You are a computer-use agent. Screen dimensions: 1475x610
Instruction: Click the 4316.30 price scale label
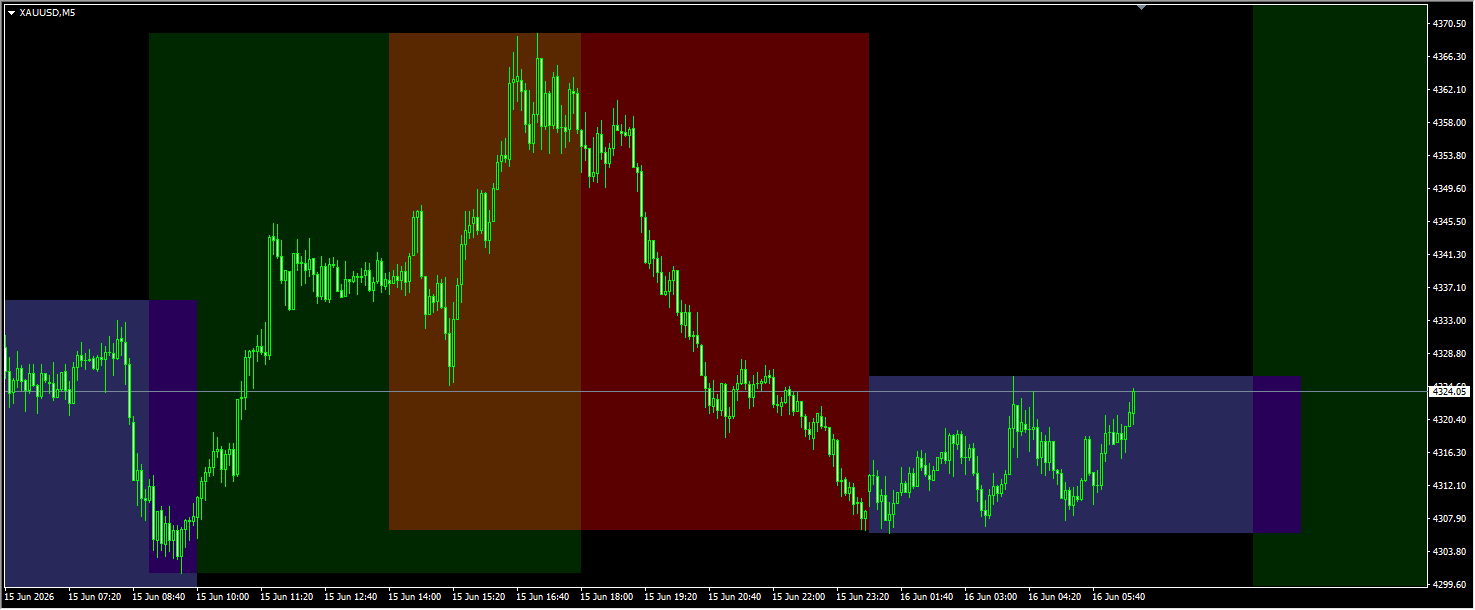[1448, 452]
